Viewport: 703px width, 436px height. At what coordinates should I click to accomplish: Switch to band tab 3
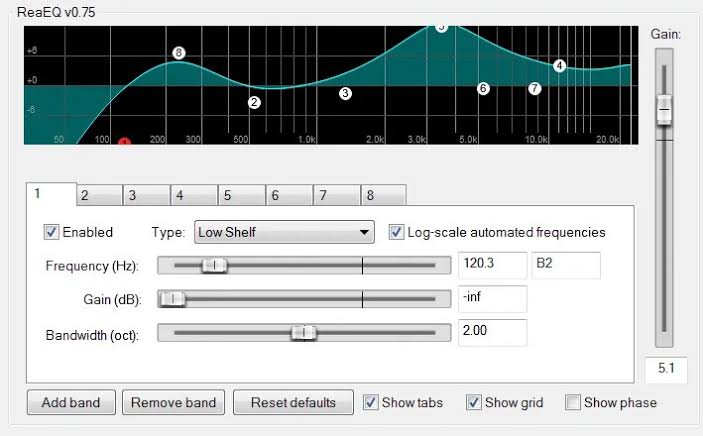(147, 196)
